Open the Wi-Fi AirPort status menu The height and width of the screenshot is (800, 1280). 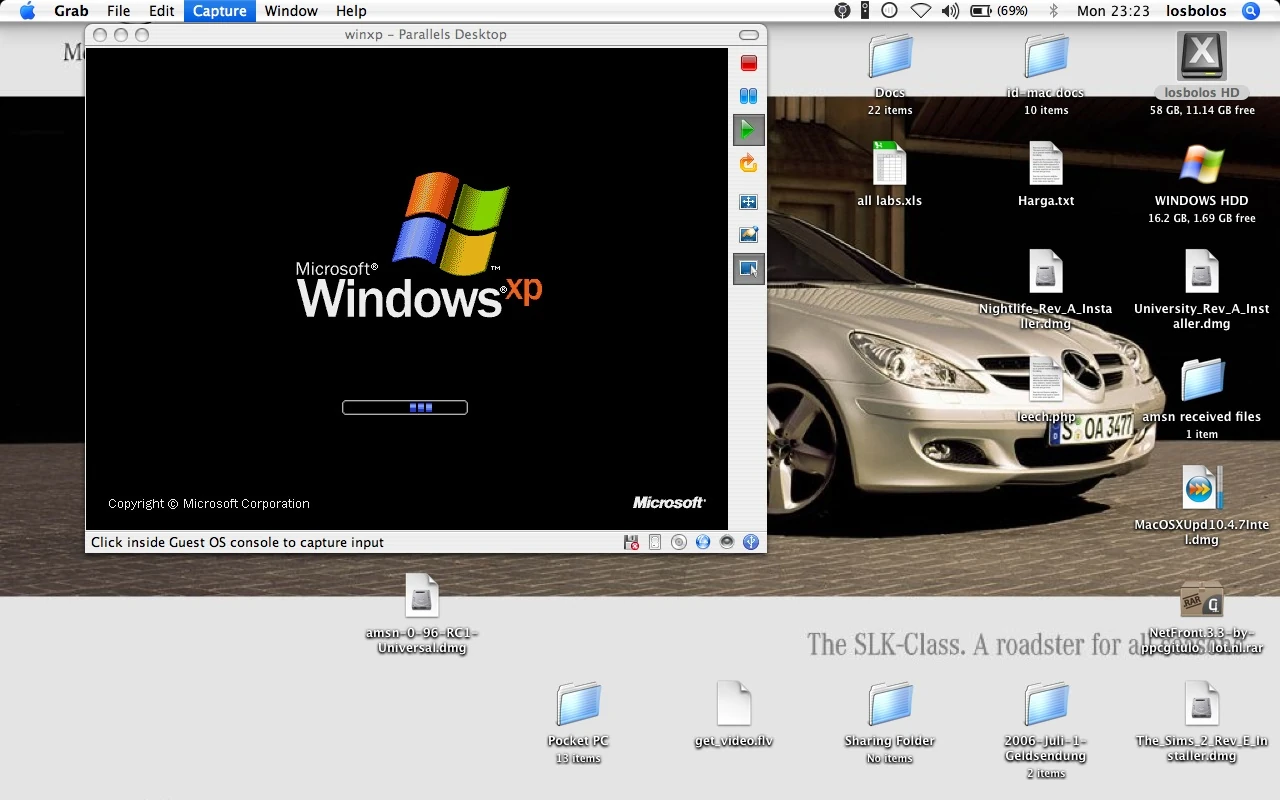pyautogui.click(x=920, y=11)
